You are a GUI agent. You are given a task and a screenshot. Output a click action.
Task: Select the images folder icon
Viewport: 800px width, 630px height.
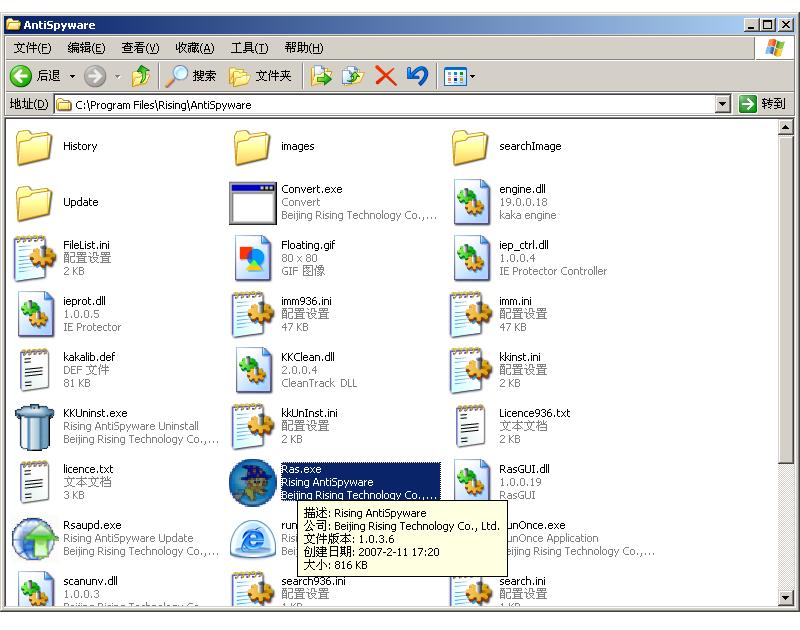[x=252, y=146]
